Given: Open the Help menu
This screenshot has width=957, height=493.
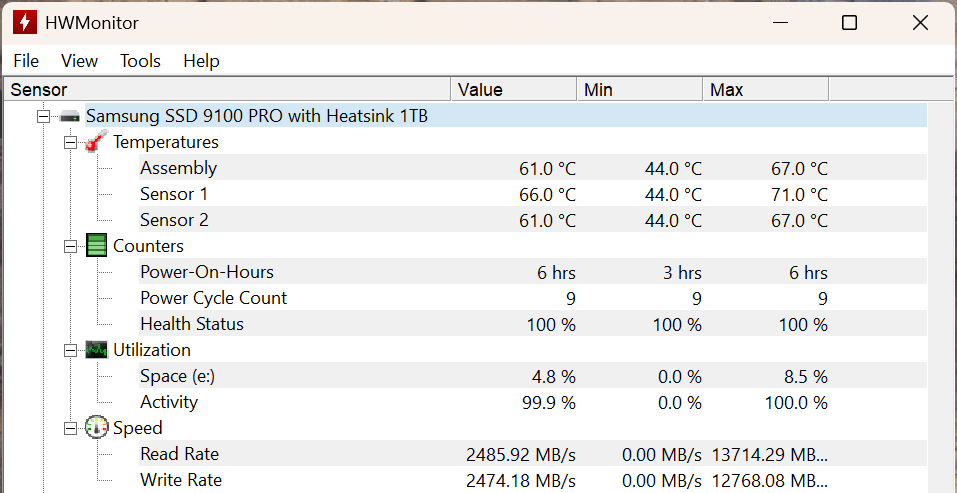Looking at the screenshot, I should click(201, 61).
